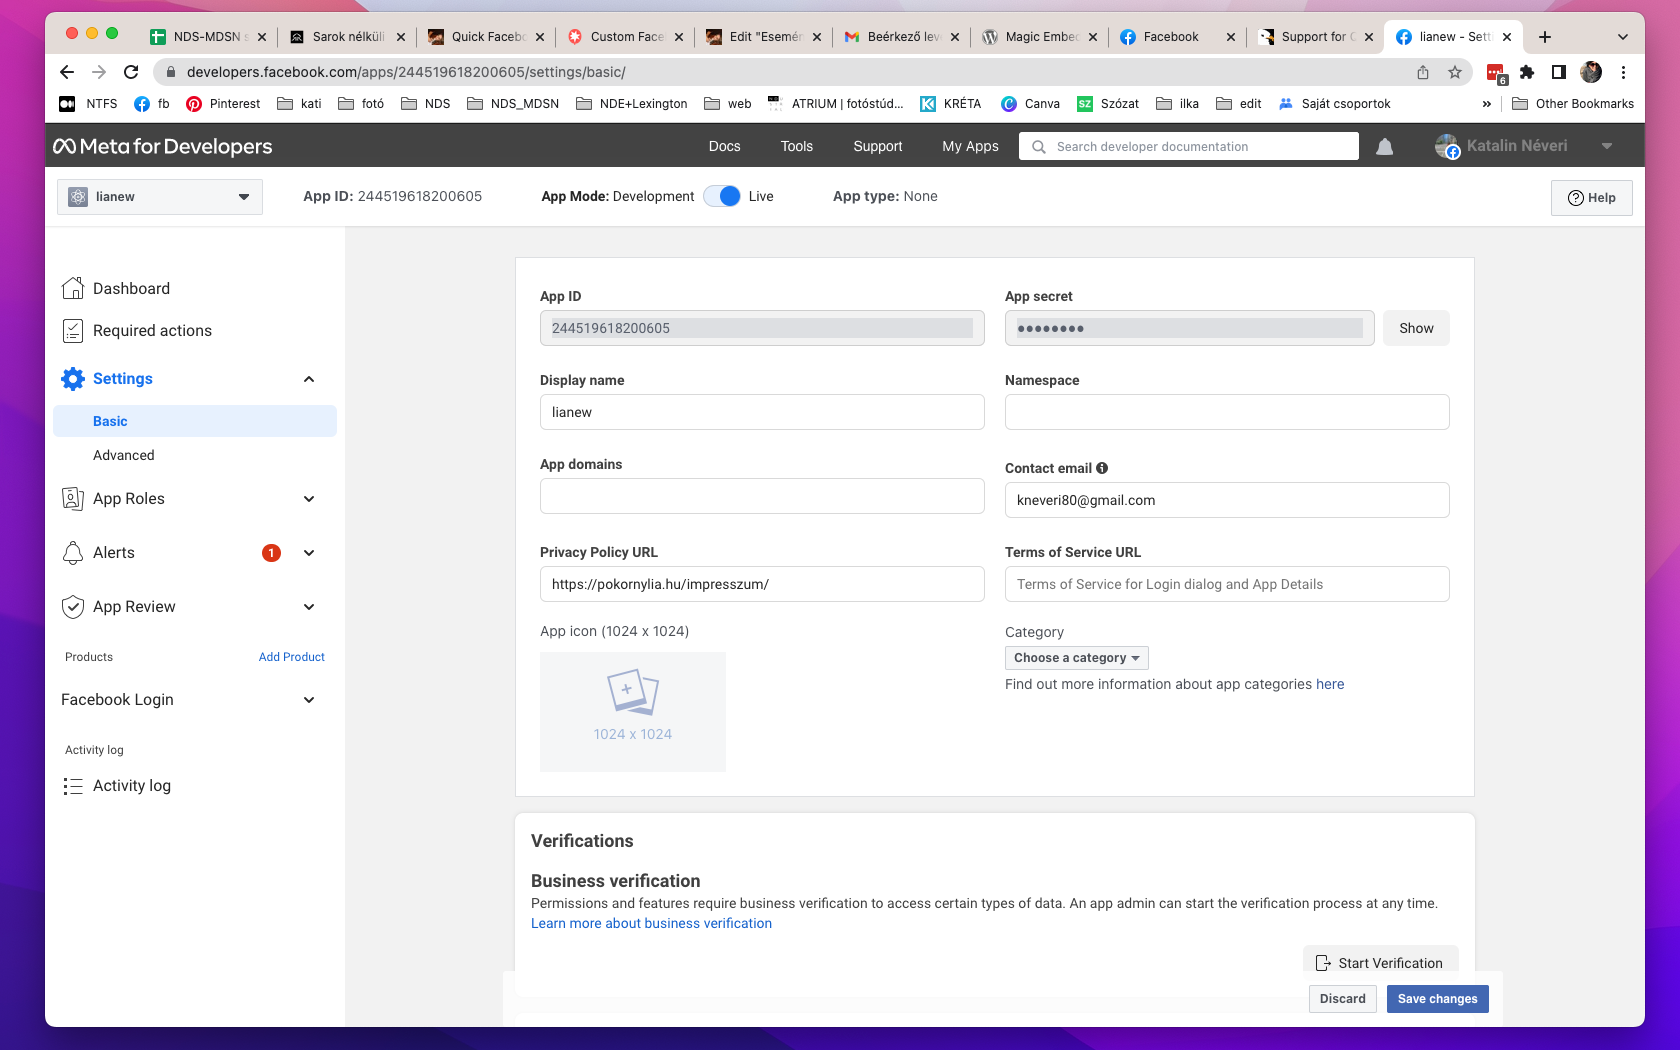Image resolution: width=1680 pixels, height=1050 pixels.
Task: Click the Contact email info icon
Action: pyautogui.click(x=1102, y=468)
